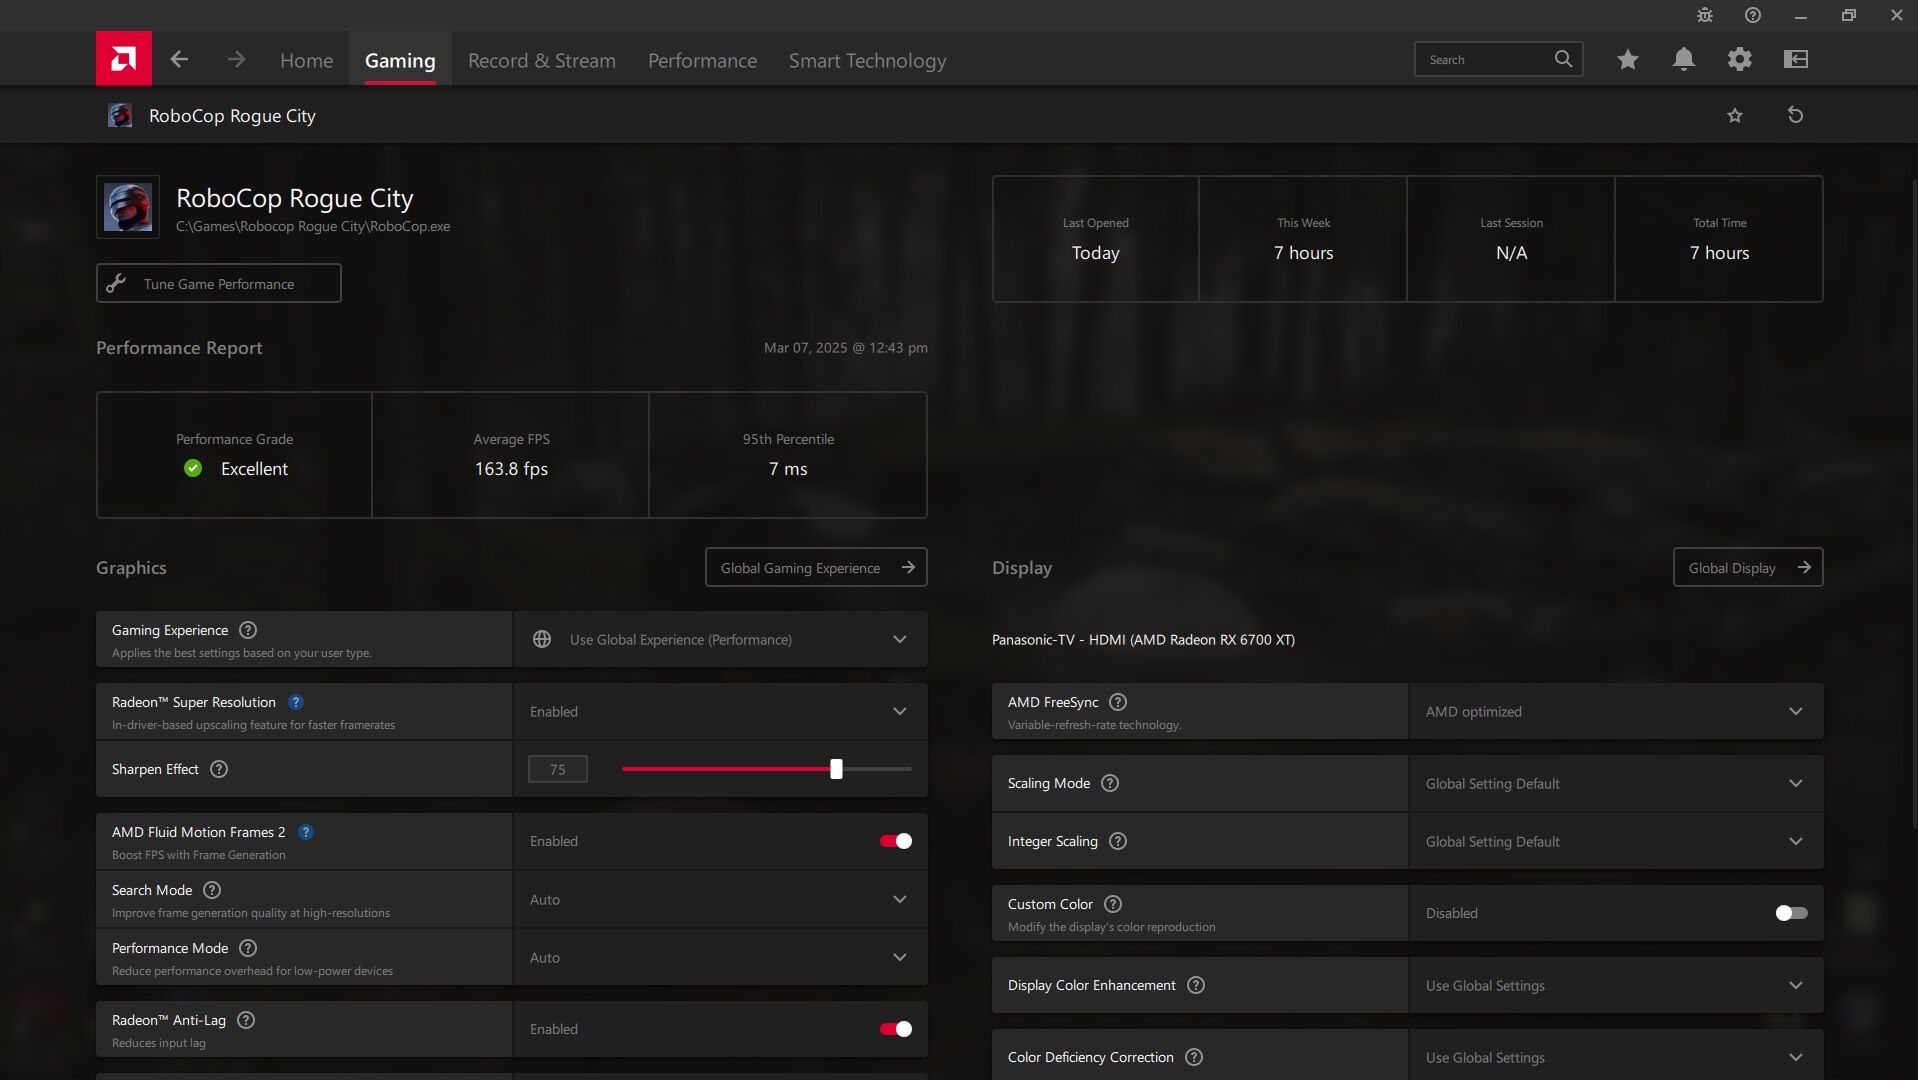
Task: Click the page's vertical scrollbar
Action: coord(1914,503)
